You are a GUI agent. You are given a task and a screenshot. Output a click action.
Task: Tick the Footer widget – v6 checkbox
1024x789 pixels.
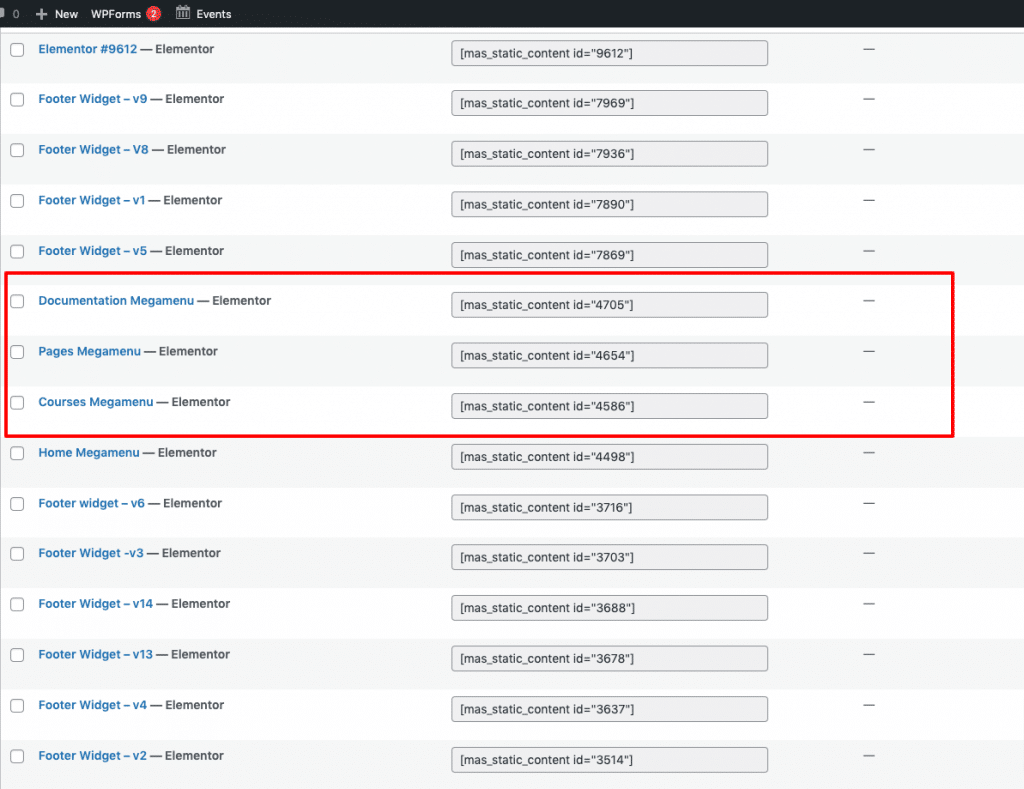click(17, 504)
